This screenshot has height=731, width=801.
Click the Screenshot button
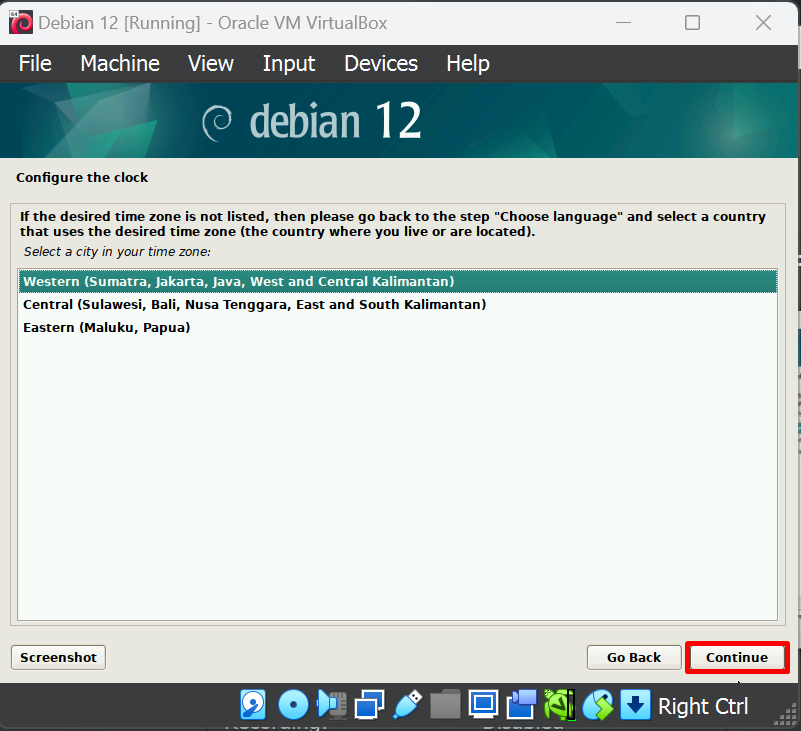(58, 657)
